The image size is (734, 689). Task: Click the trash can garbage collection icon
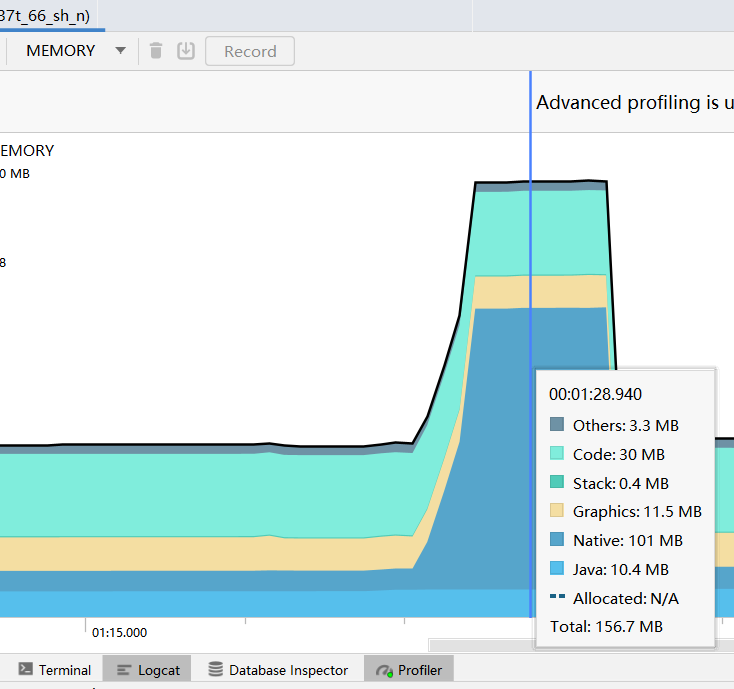click(156, 51)
